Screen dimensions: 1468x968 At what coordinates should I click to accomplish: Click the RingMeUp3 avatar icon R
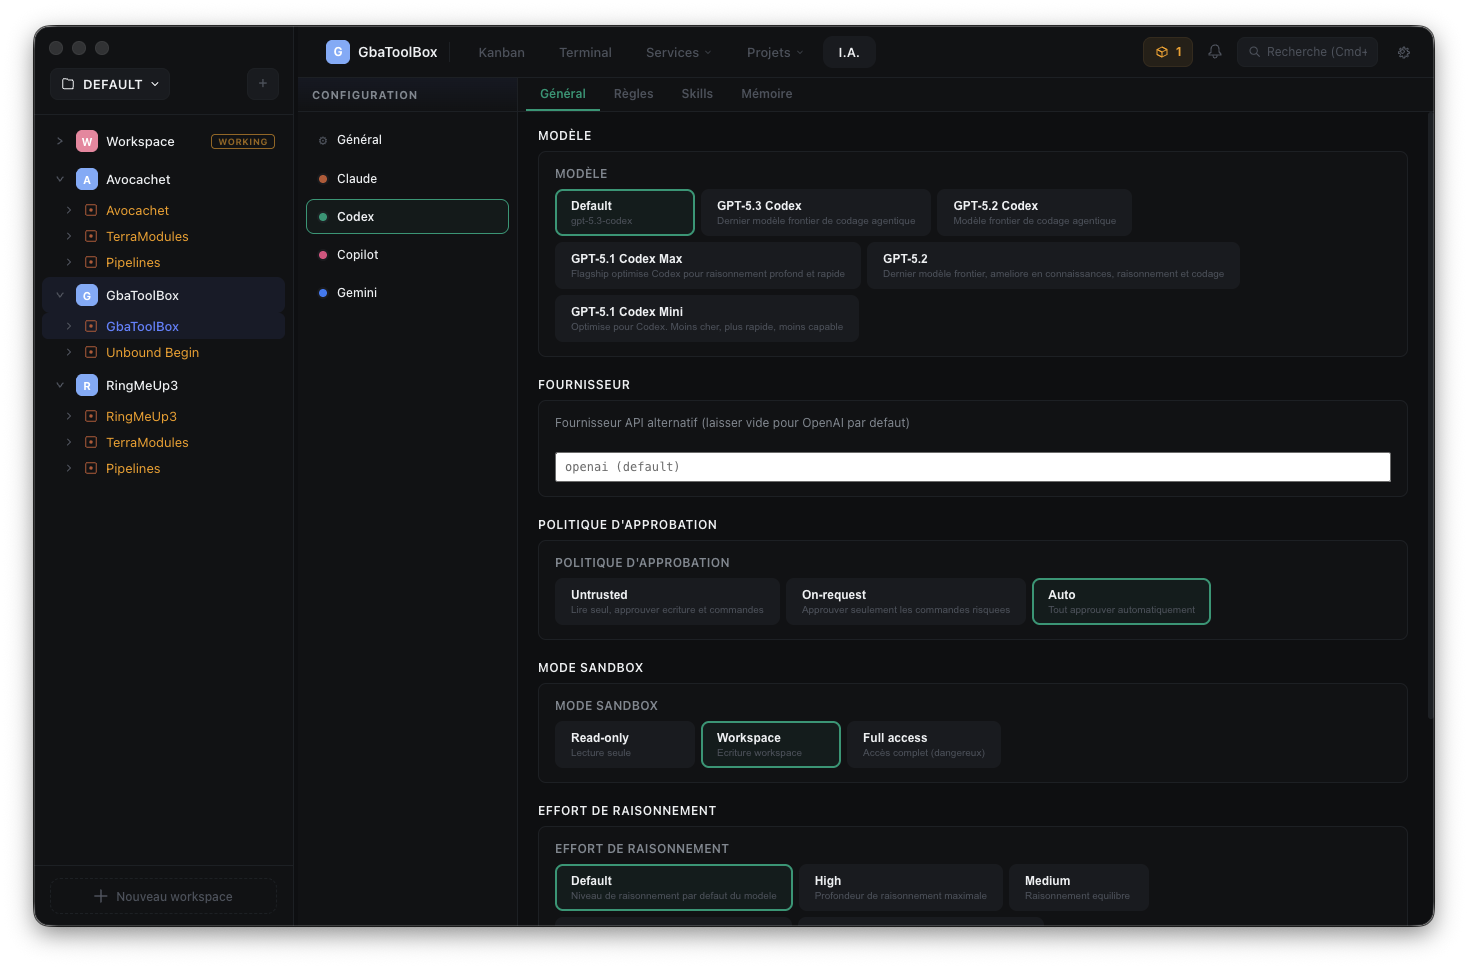pyautogui.click(x=87, y=386)
